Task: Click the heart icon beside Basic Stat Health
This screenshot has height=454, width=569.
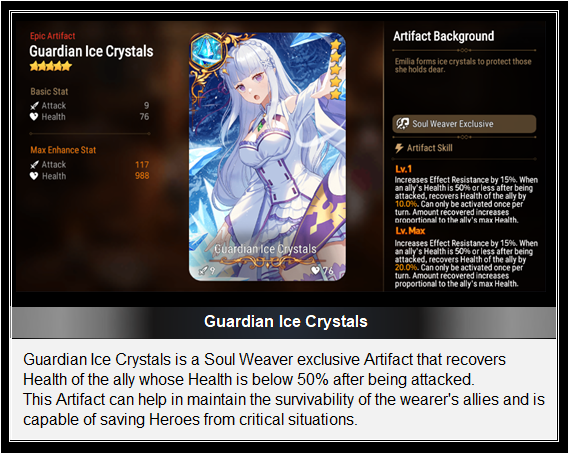Action: [34, 117]
